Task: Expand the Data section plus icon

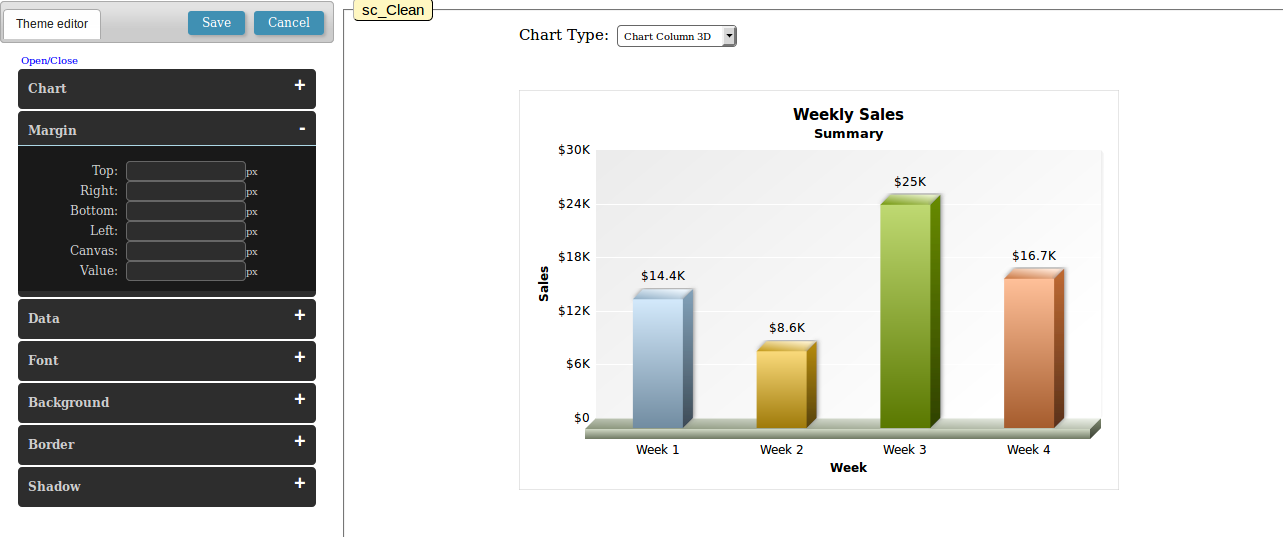Action: (x=299, y=316)
